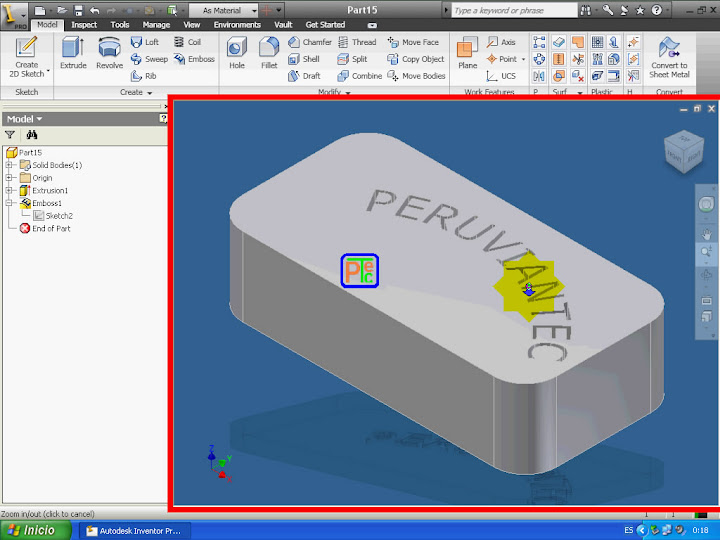The height and width of the screenshot is (540, 720).
Task: Open the Help question mark icon
Action: tap(657, 10)
